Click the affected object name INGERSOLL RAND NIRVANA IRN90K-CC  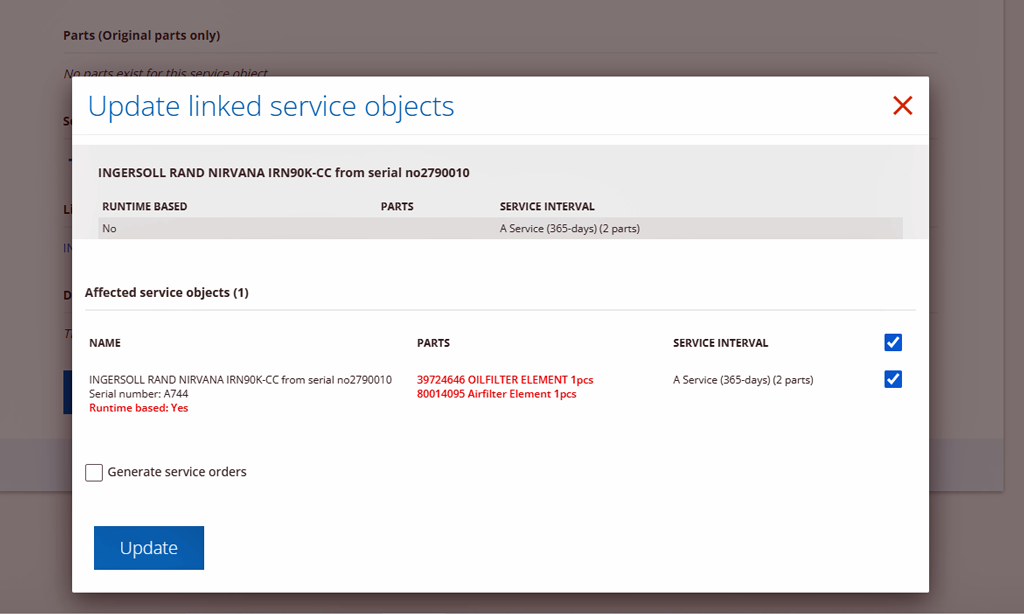click(240, 380)
